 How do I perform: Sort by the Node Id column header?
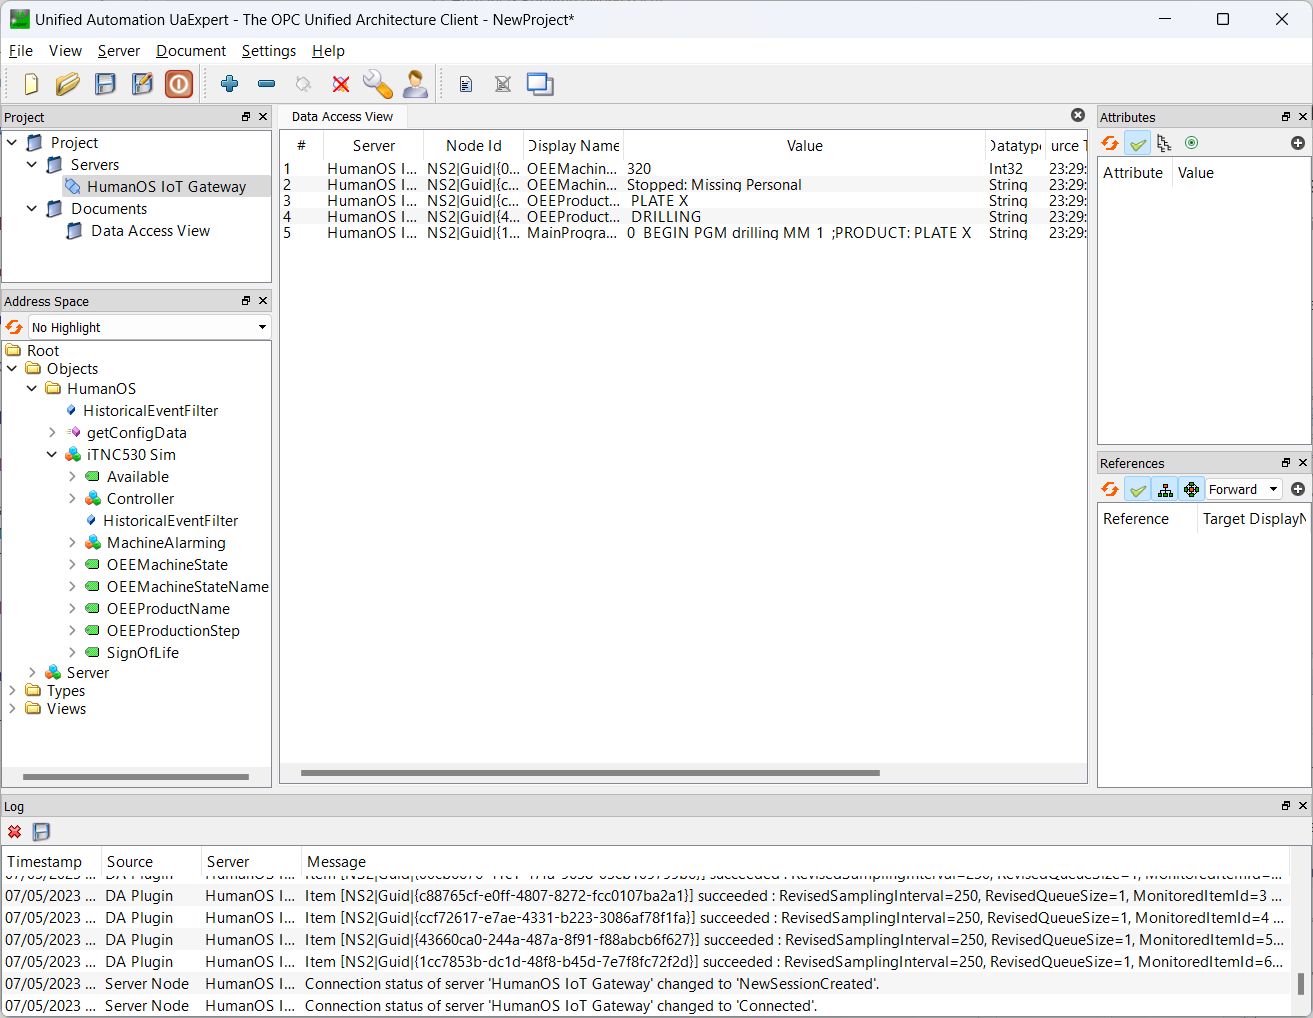[x=474, y=146]
